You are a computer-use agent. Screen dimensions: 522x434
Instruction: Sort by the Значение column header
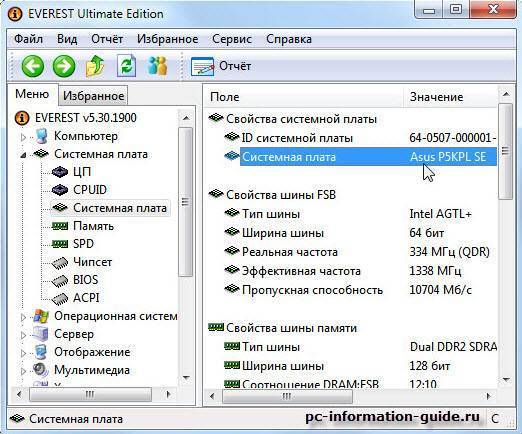[451, 97]
